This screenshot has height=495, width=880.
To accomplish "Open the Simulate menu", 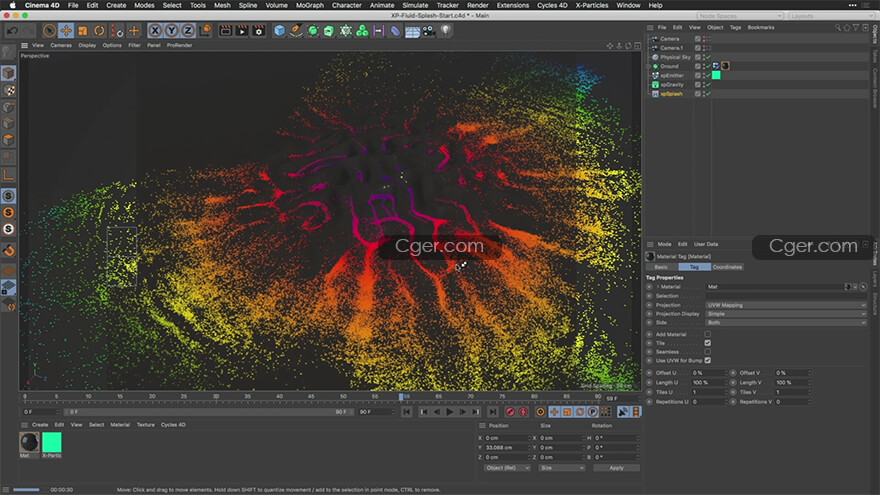I will [x=415, y=5].
